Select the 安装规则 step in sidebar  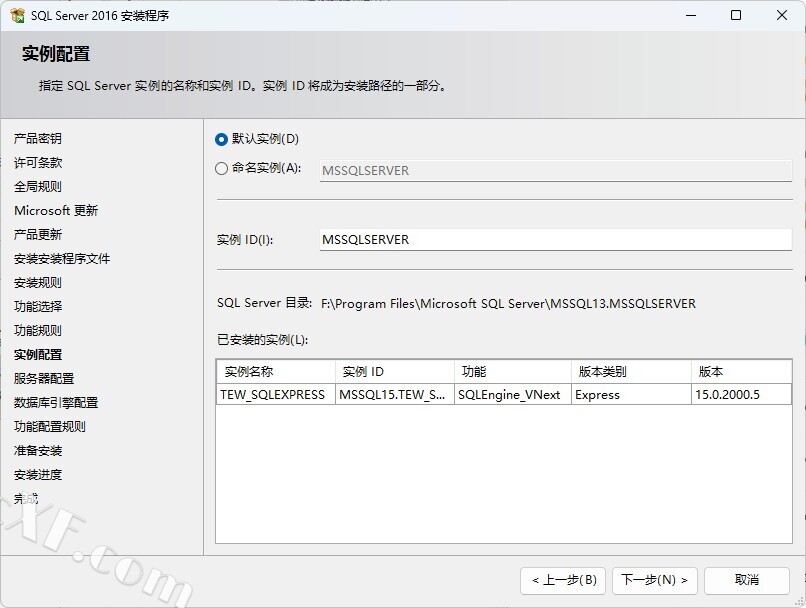pos(38,283)
